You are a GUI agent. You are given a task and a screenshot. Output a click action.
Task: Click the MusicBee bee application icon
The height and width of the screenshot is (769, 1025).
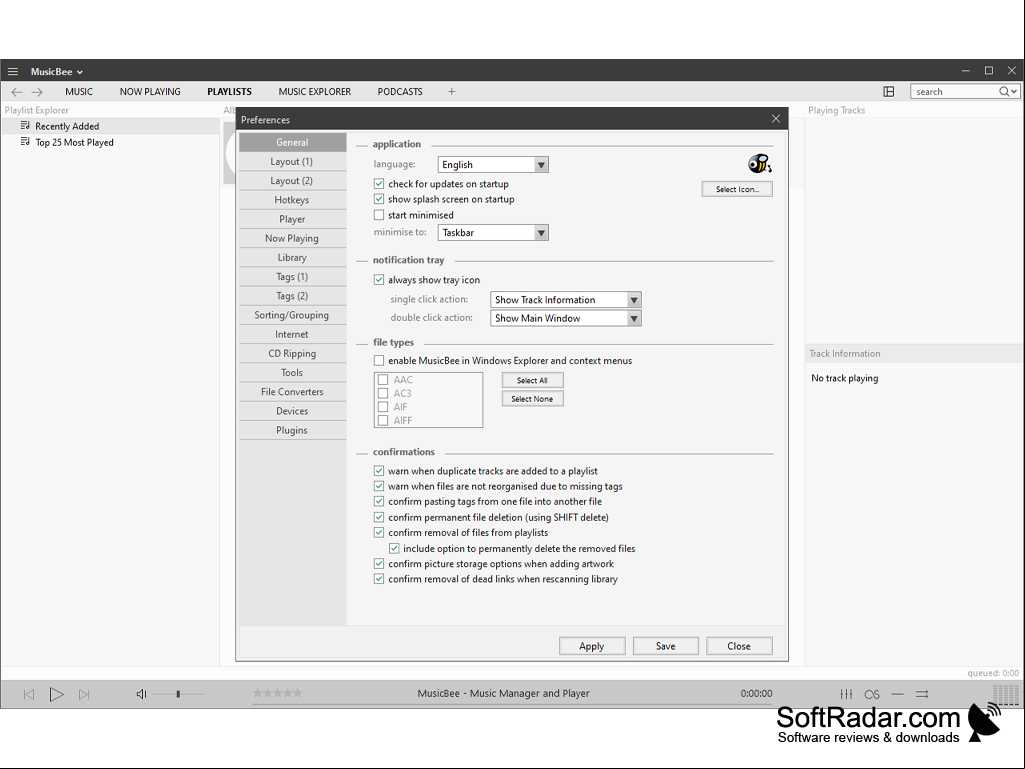(x=759, y=163)
